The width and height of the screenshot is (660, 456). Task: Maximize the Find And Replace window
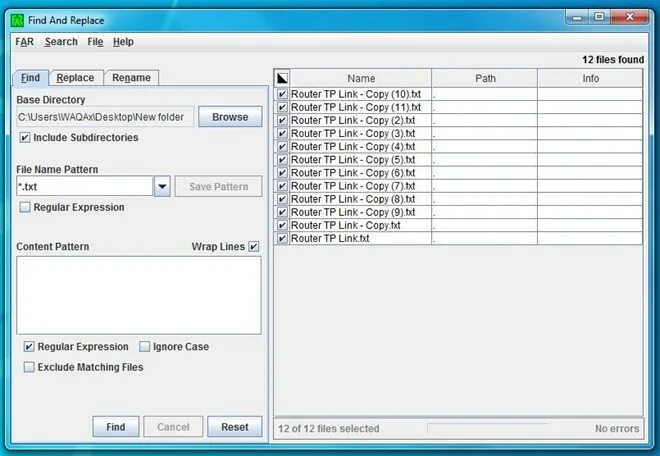(599, 17)
